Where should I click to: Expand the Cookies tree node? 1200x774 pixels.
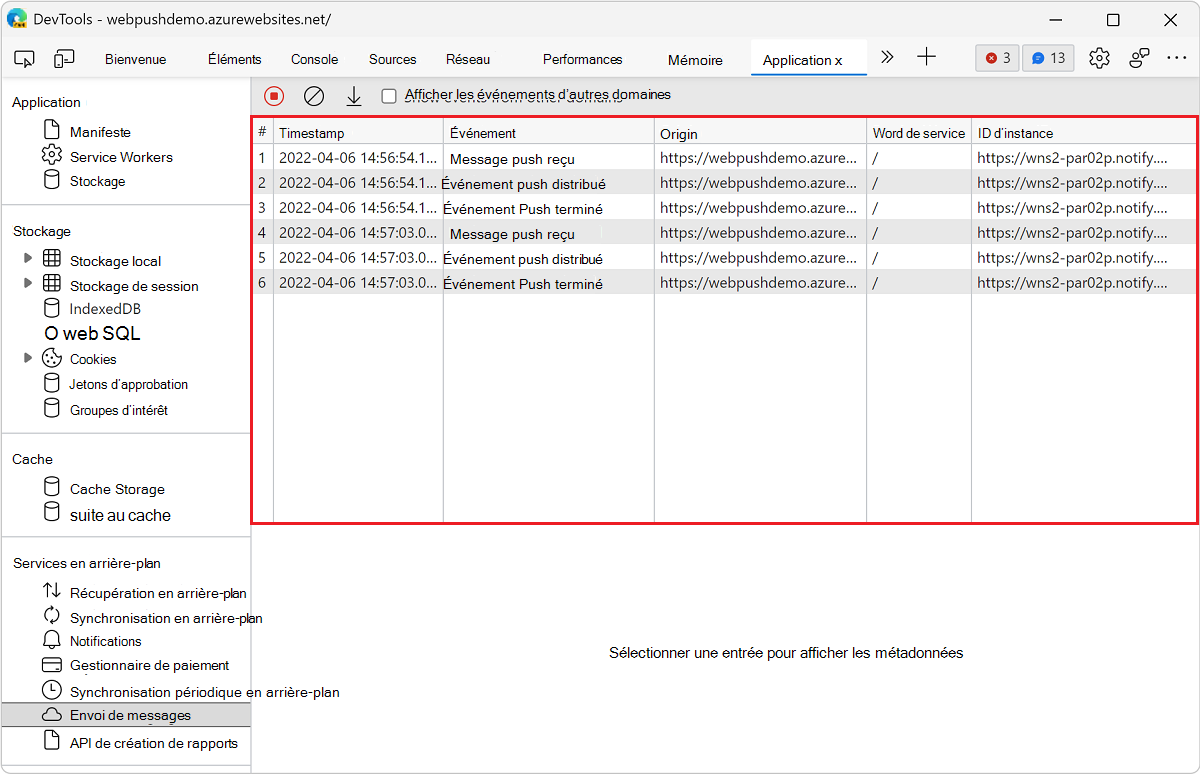pyautogui.click(x=28, y=358)
